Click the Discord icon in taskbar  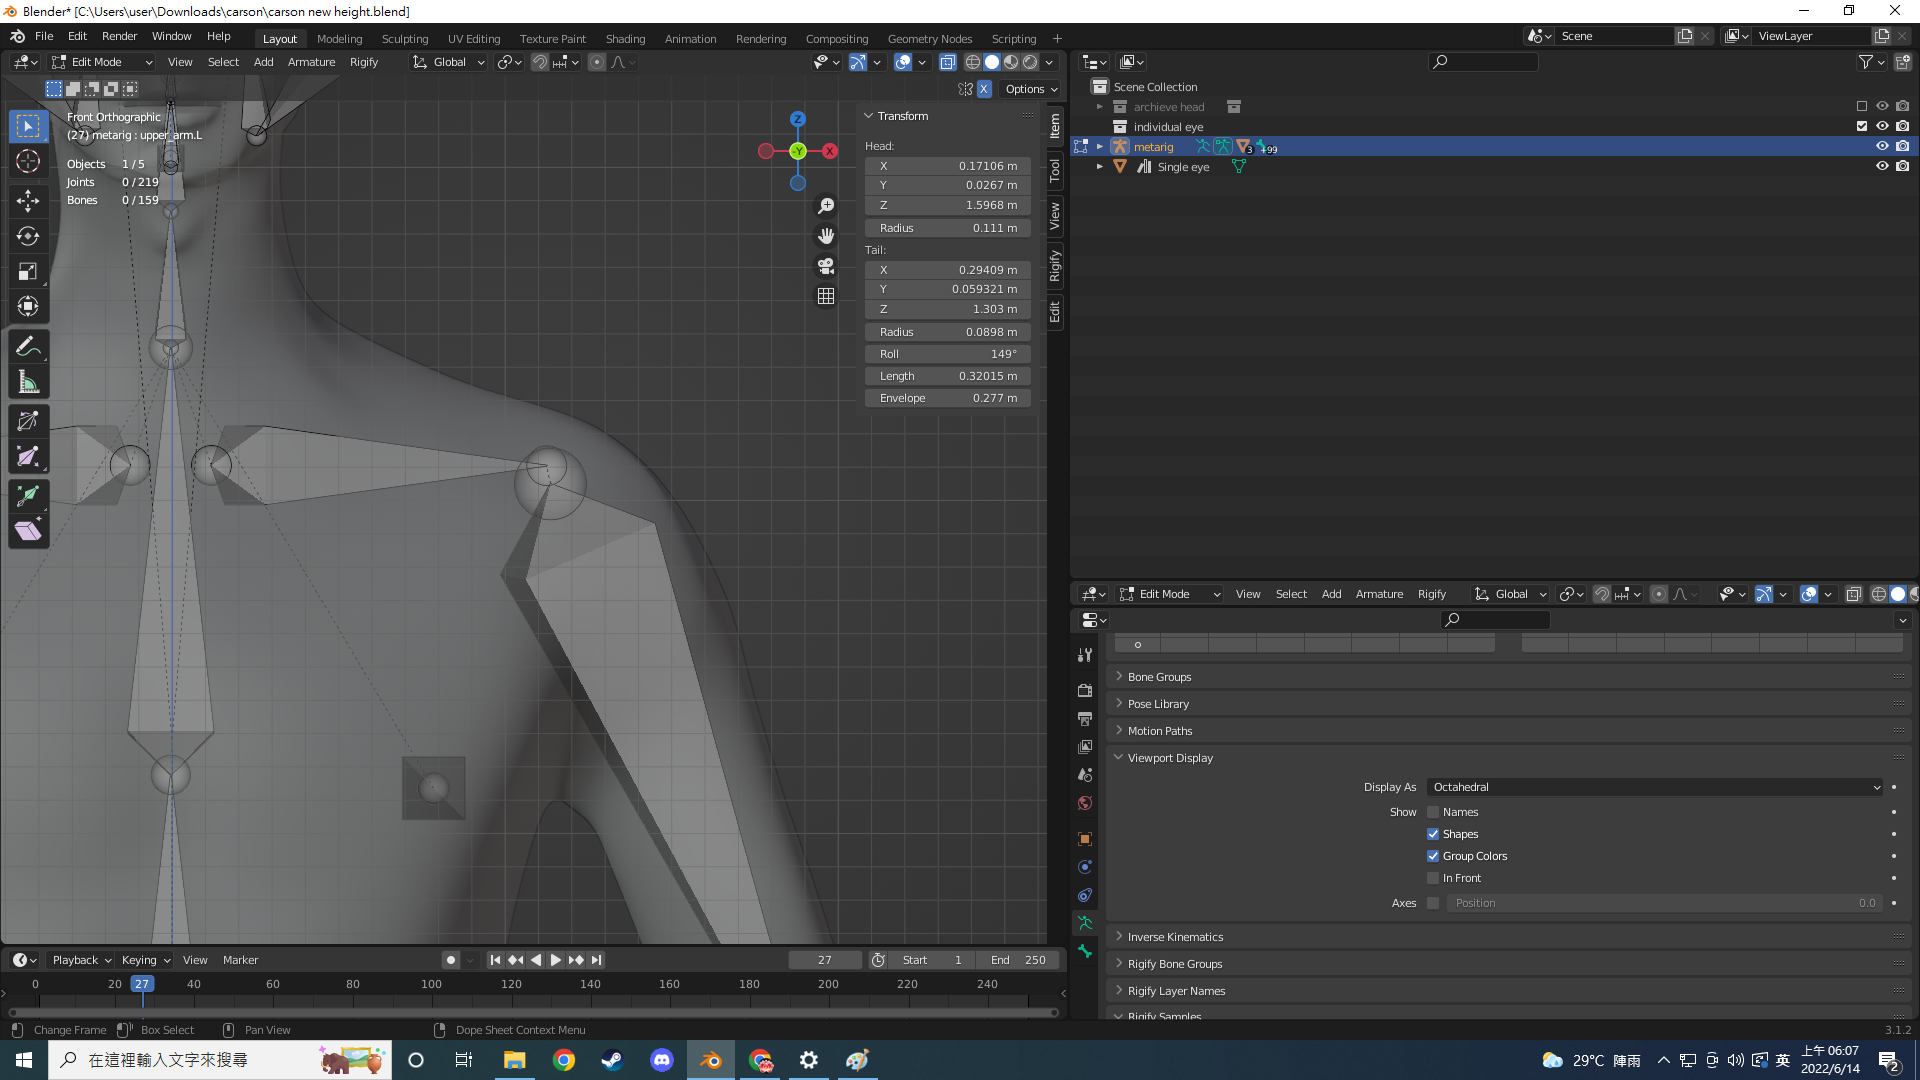(x=661, y=1059)
